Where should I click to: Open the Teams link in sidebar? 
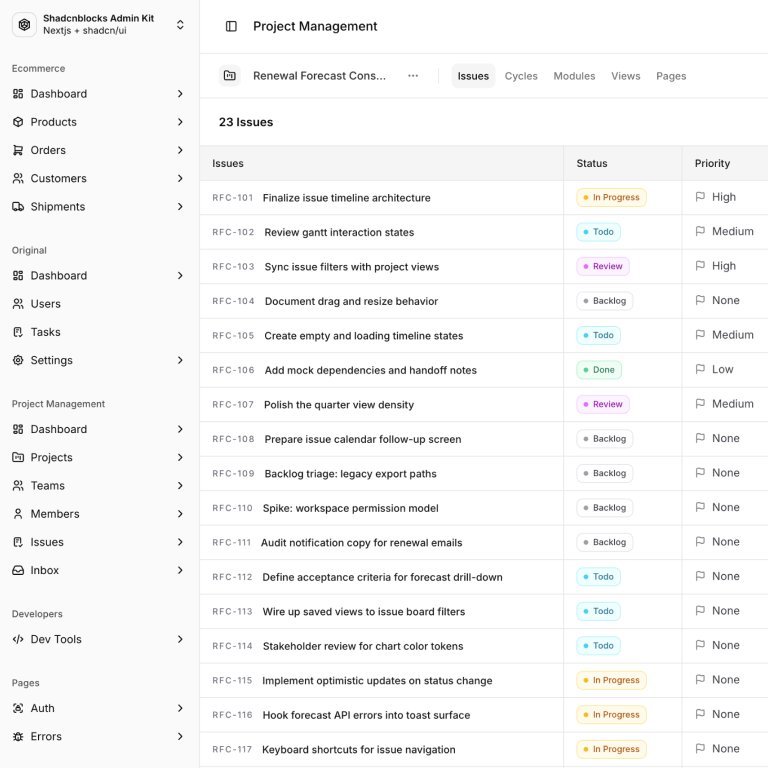click(48, 485)
